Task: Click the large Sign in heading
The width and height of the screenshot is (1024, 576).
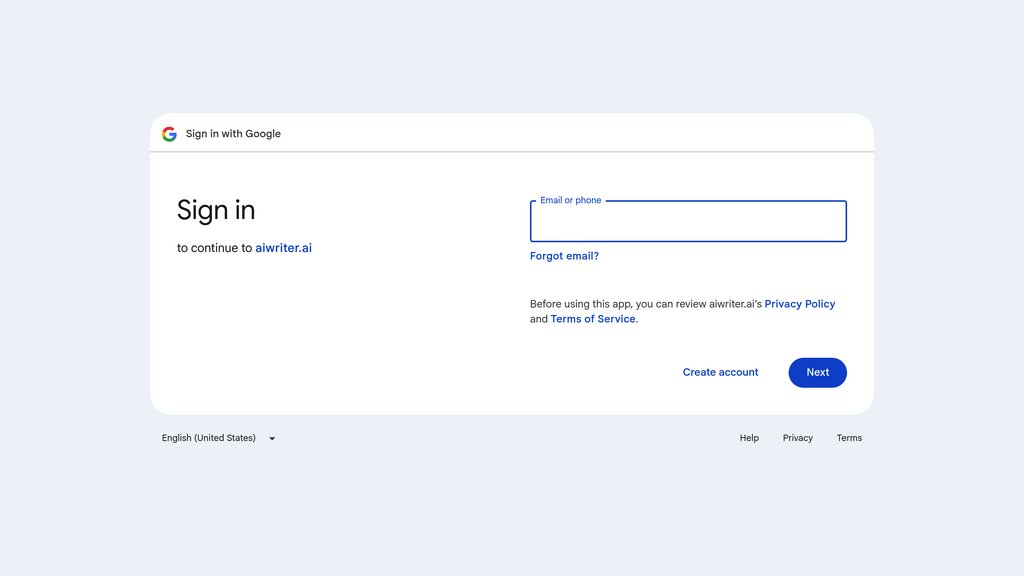Action: click(216, 211)
